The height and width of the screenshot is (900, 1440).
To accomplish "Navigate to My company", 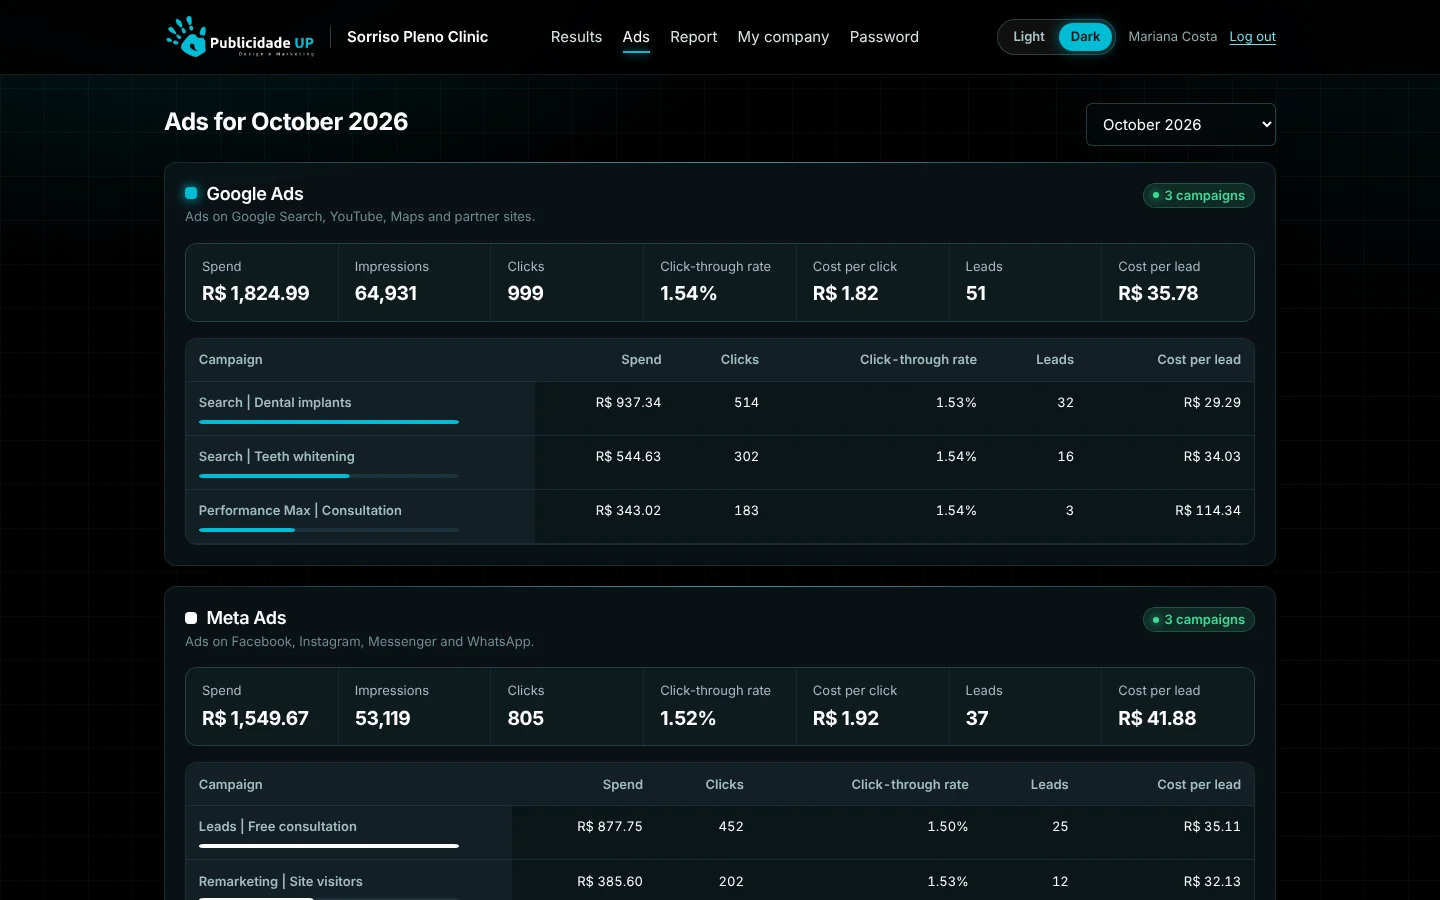I will pos(783,37).
